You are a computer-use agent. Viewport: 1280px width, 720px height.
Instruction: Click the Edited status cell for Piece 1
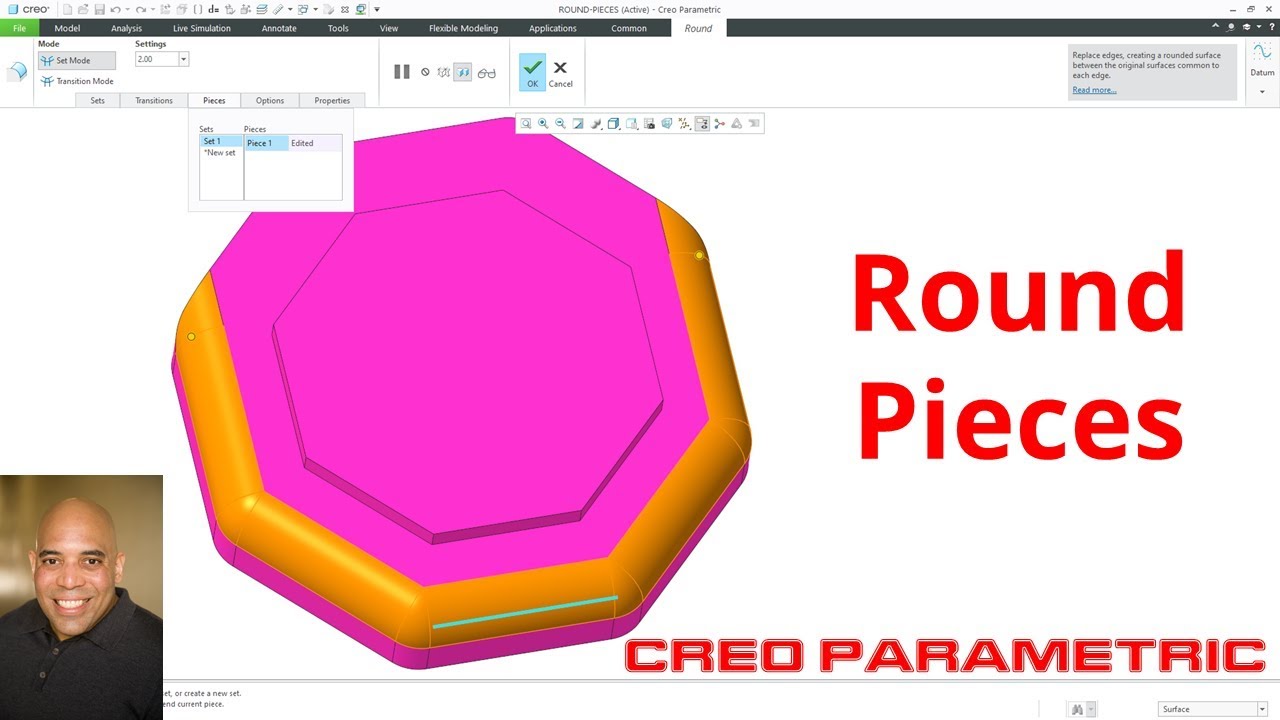click(x=315, y=143)
